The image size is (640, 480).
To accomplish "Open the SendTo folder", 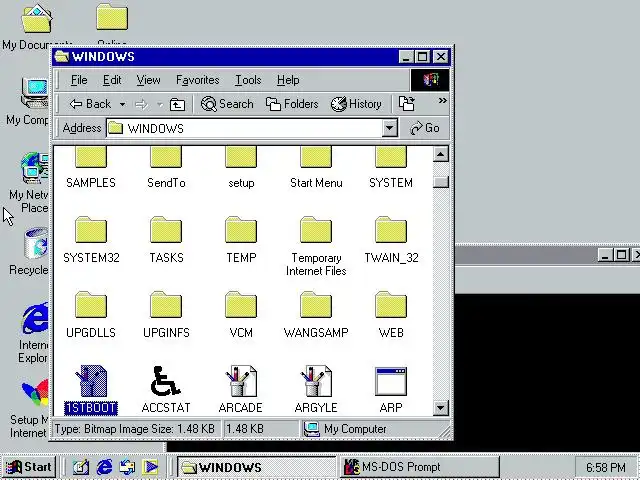I will [166, 167].
